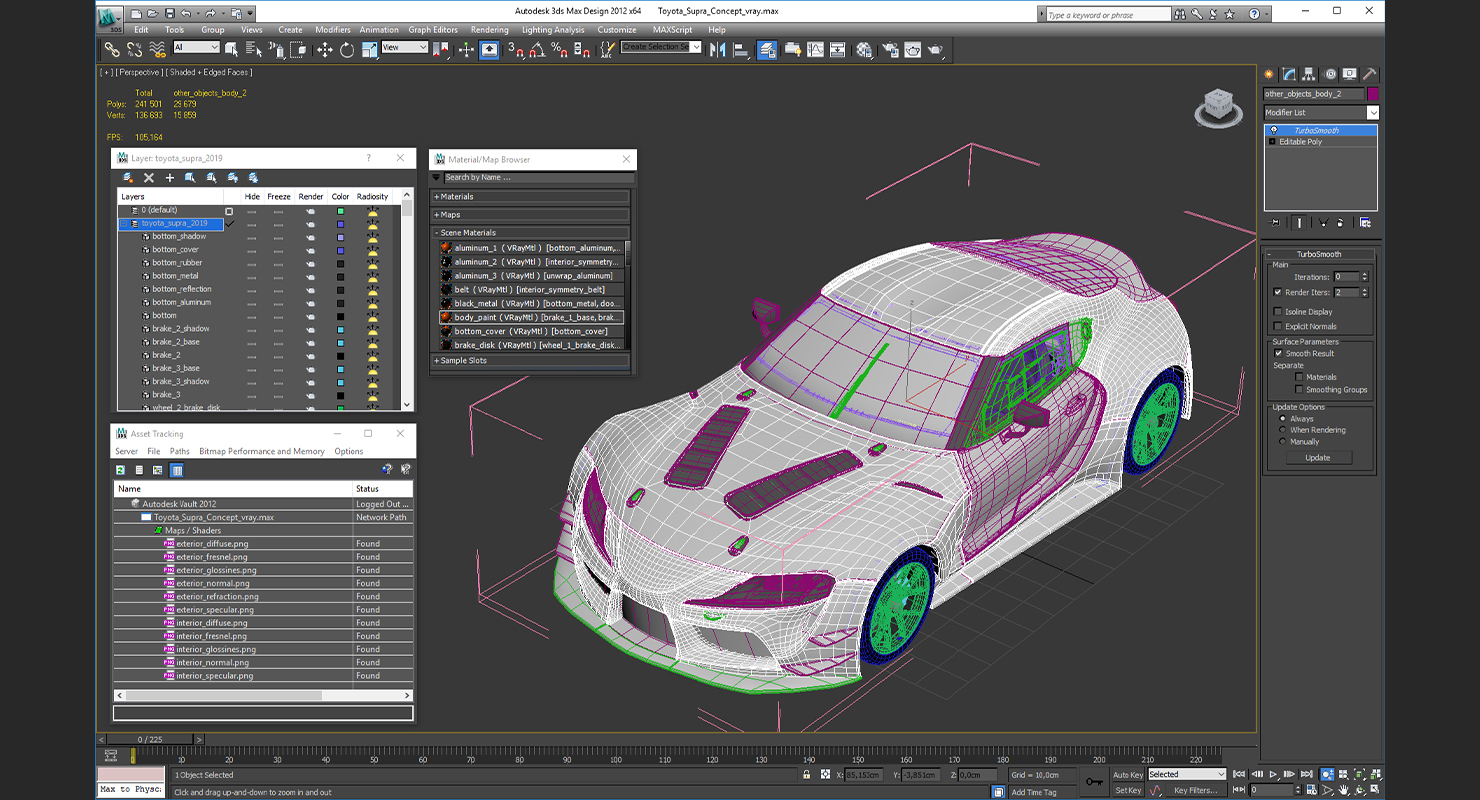Click Configure Modifier Sets icon

[x=1365, y=222]
